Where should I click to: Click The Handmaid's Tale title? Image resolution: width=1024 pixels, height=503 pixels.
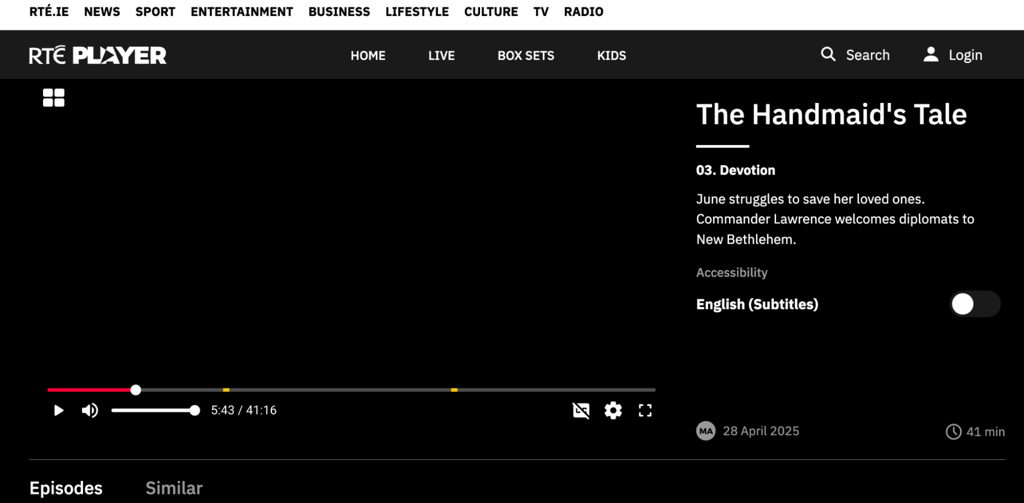pos(831,114)
